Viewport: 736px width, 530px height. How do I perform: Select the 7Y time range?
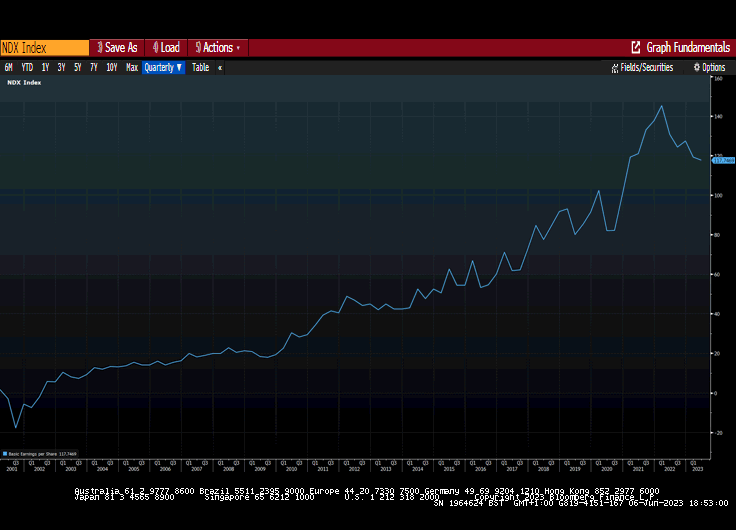[93, 68]
